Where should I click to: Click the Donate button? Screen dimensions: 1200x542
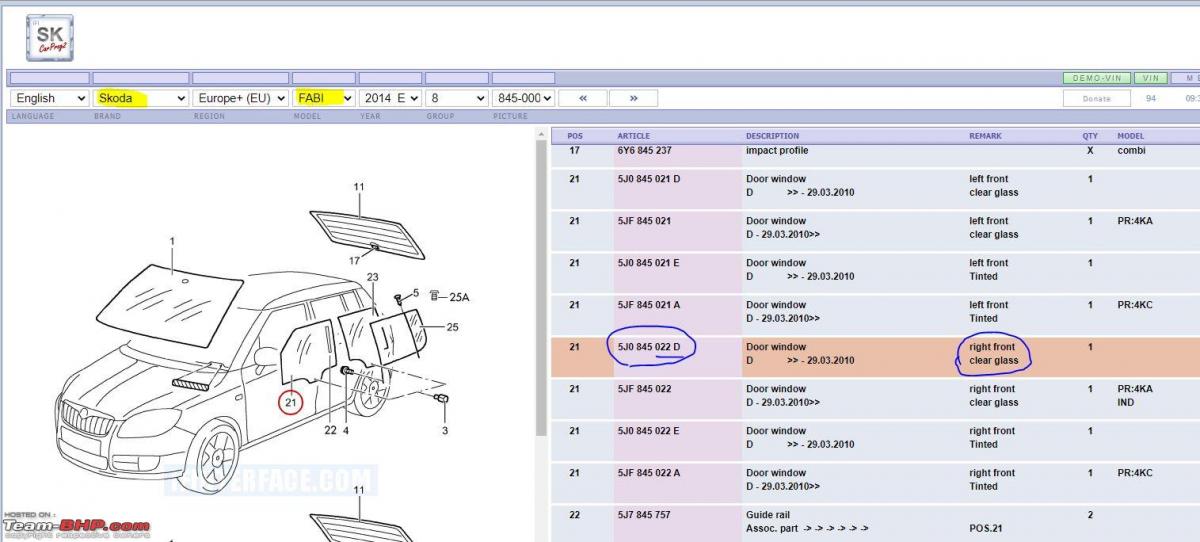1096,98
